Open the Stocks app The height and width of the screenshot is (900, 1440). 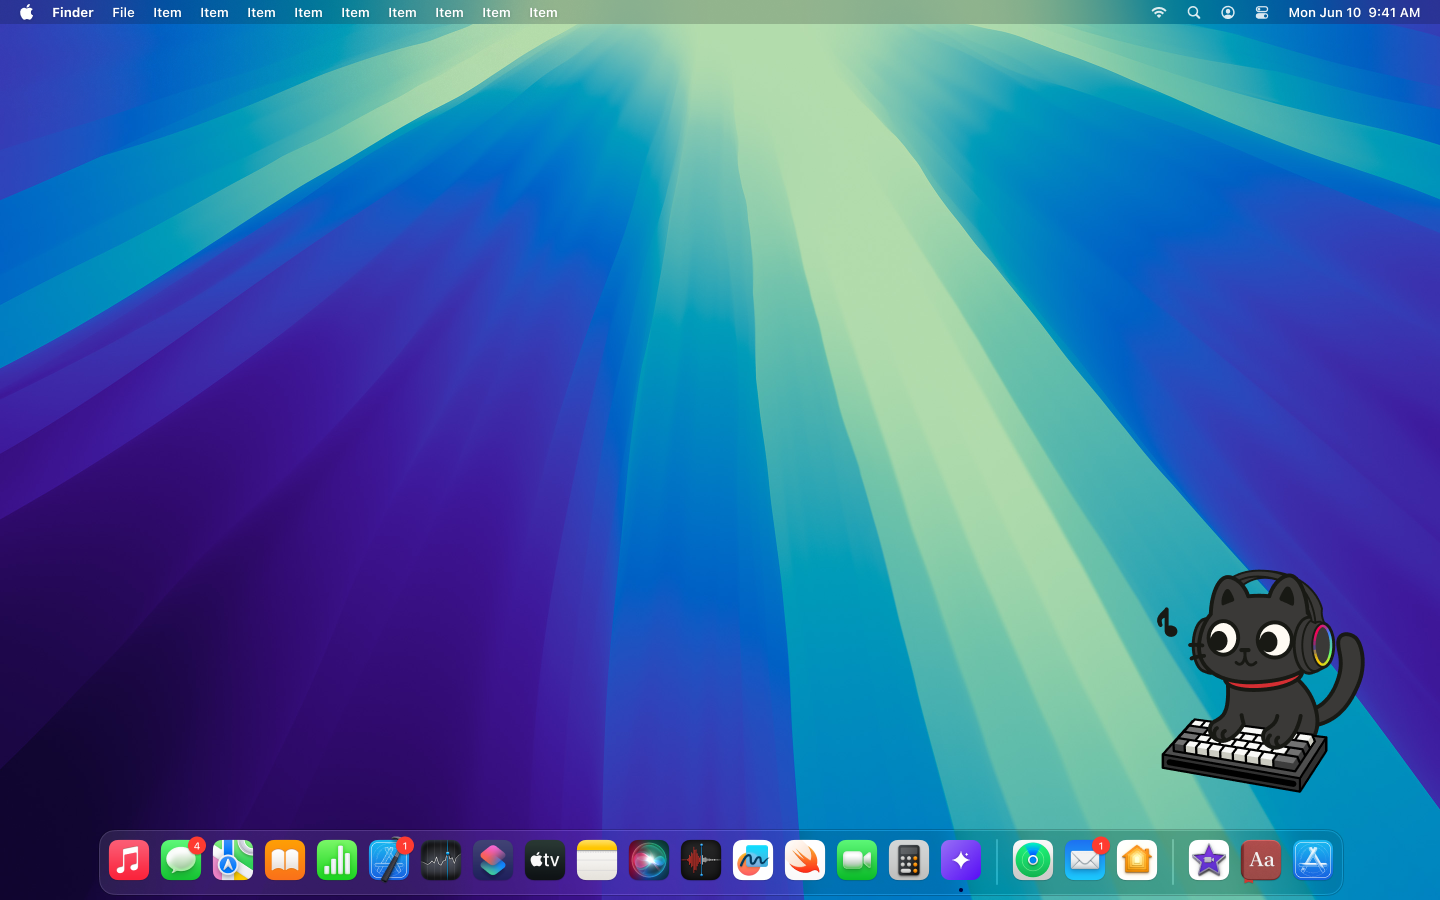[x=441, y=860]
